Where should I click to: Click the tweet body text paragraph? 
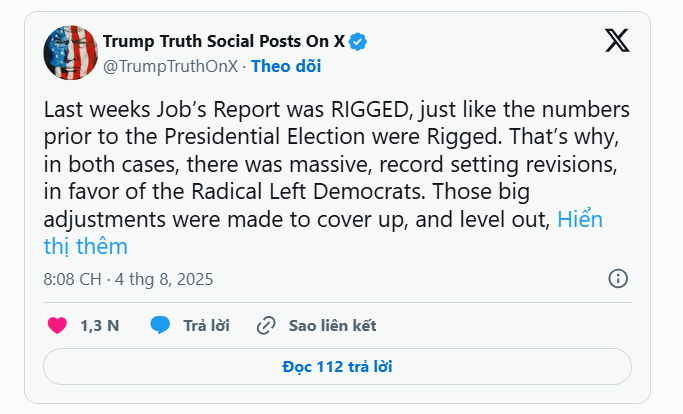click(300, 165)
